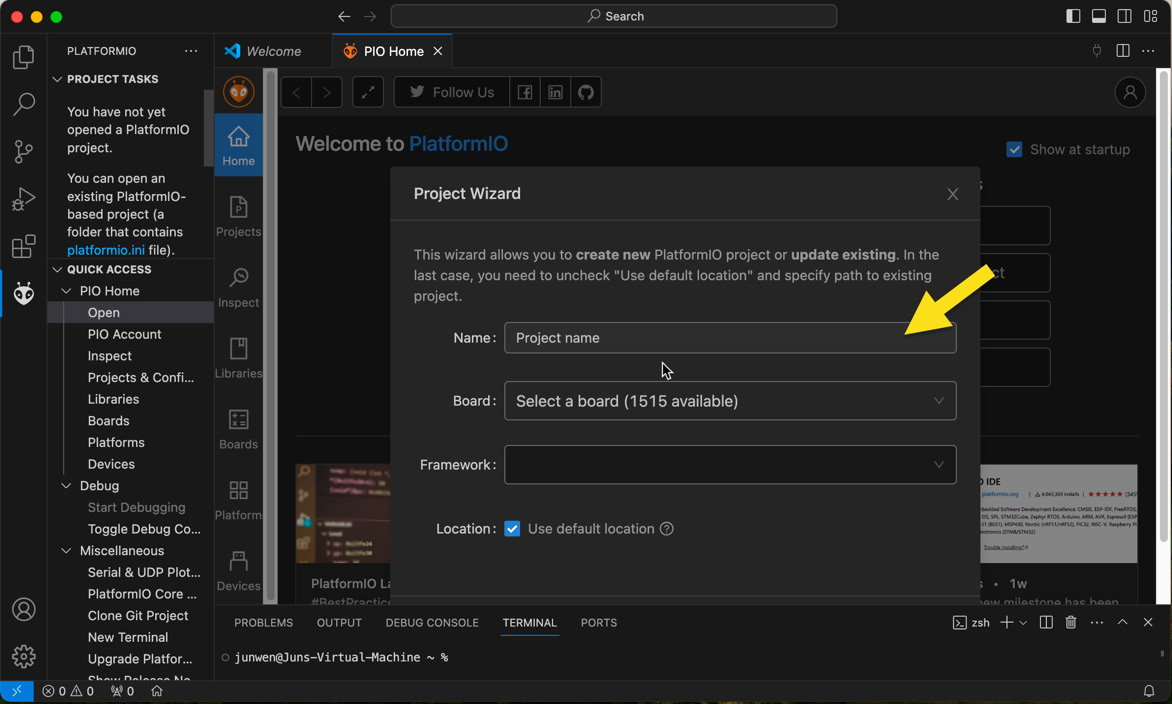This screenshot has height=704, width=1172.
Task: Collapse the PIO Home tree node
Action: (67, 291)
